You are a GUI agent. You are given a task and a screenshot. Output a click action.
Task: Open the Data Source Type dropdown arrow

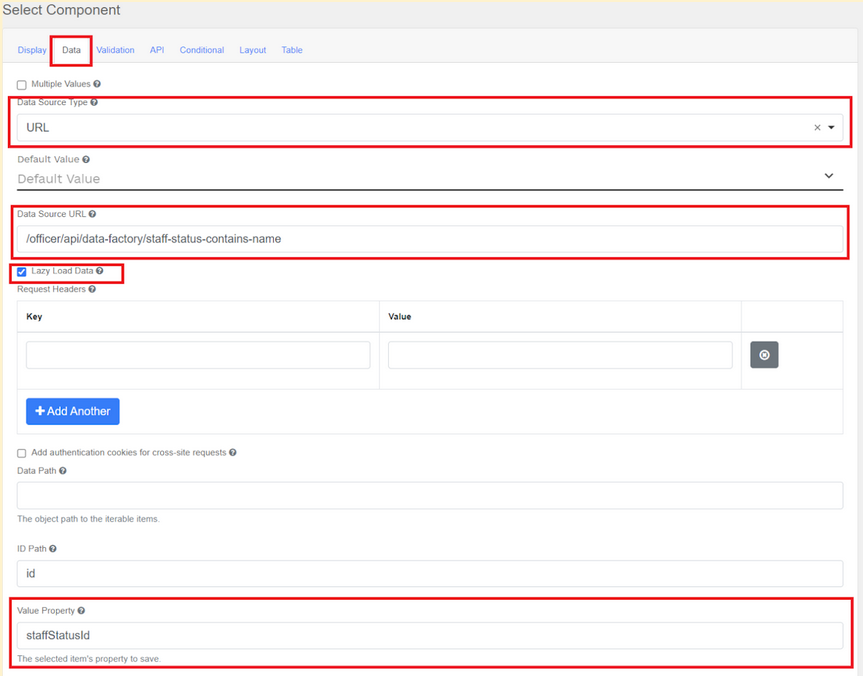(x=831, y=128)
